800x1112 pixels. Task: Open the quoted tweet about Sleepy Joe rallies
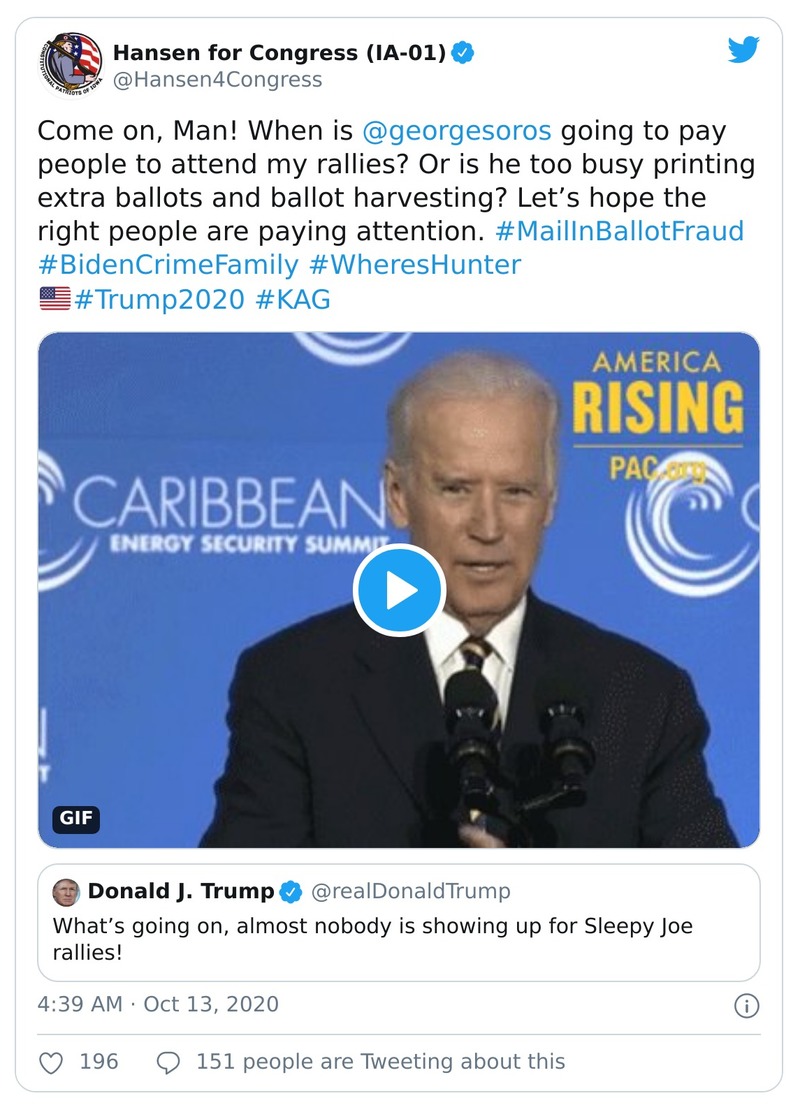coord(399,939)
